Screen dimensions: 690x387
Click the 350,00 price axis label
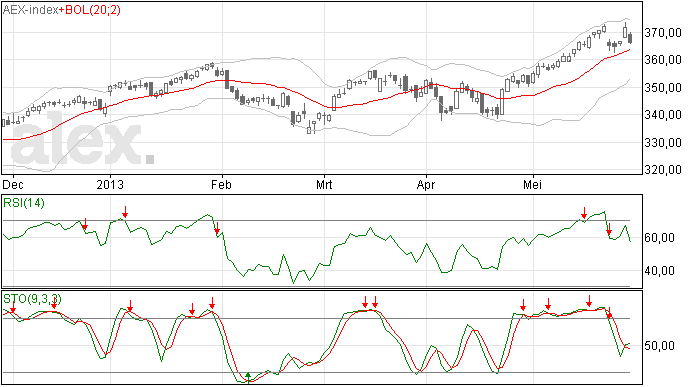(x=662, y=88)
